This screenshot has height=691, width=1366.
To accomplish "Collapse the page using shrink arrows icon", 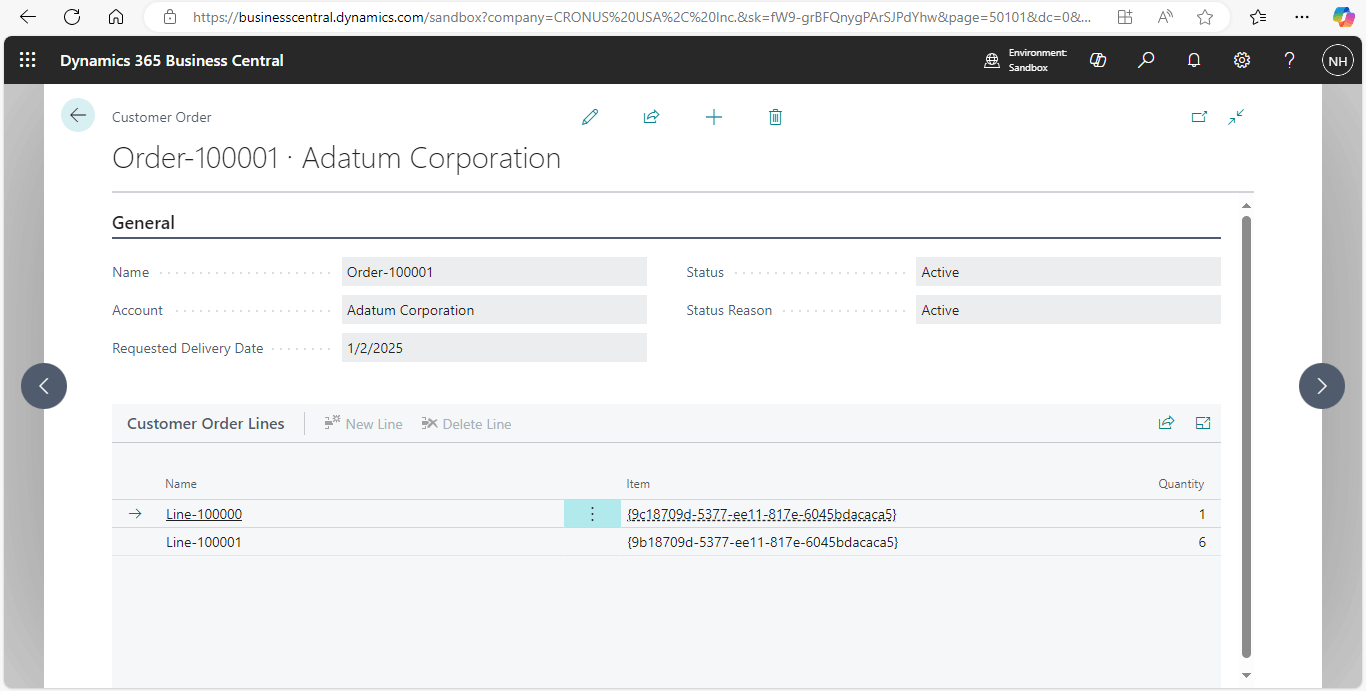I will click(x=1236, y=117).
